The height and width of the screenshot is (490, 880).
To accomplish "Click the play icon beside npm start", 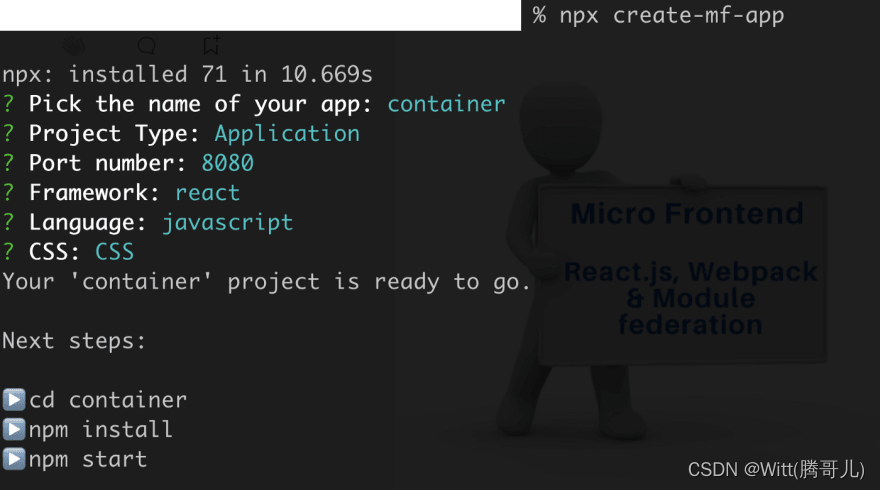I will click(x=14, y=459).
